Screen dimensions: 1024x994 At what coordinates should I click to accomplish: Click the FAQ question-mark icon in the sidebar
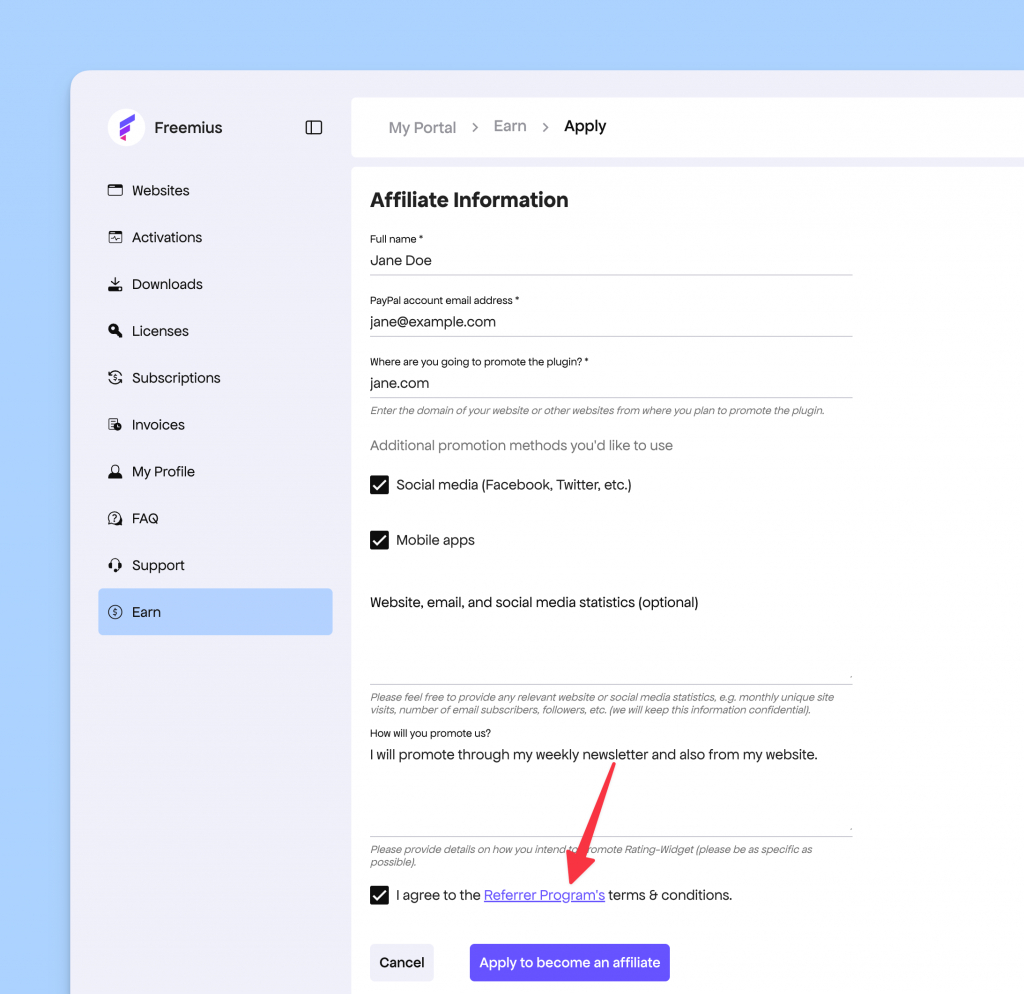point(115,519)
